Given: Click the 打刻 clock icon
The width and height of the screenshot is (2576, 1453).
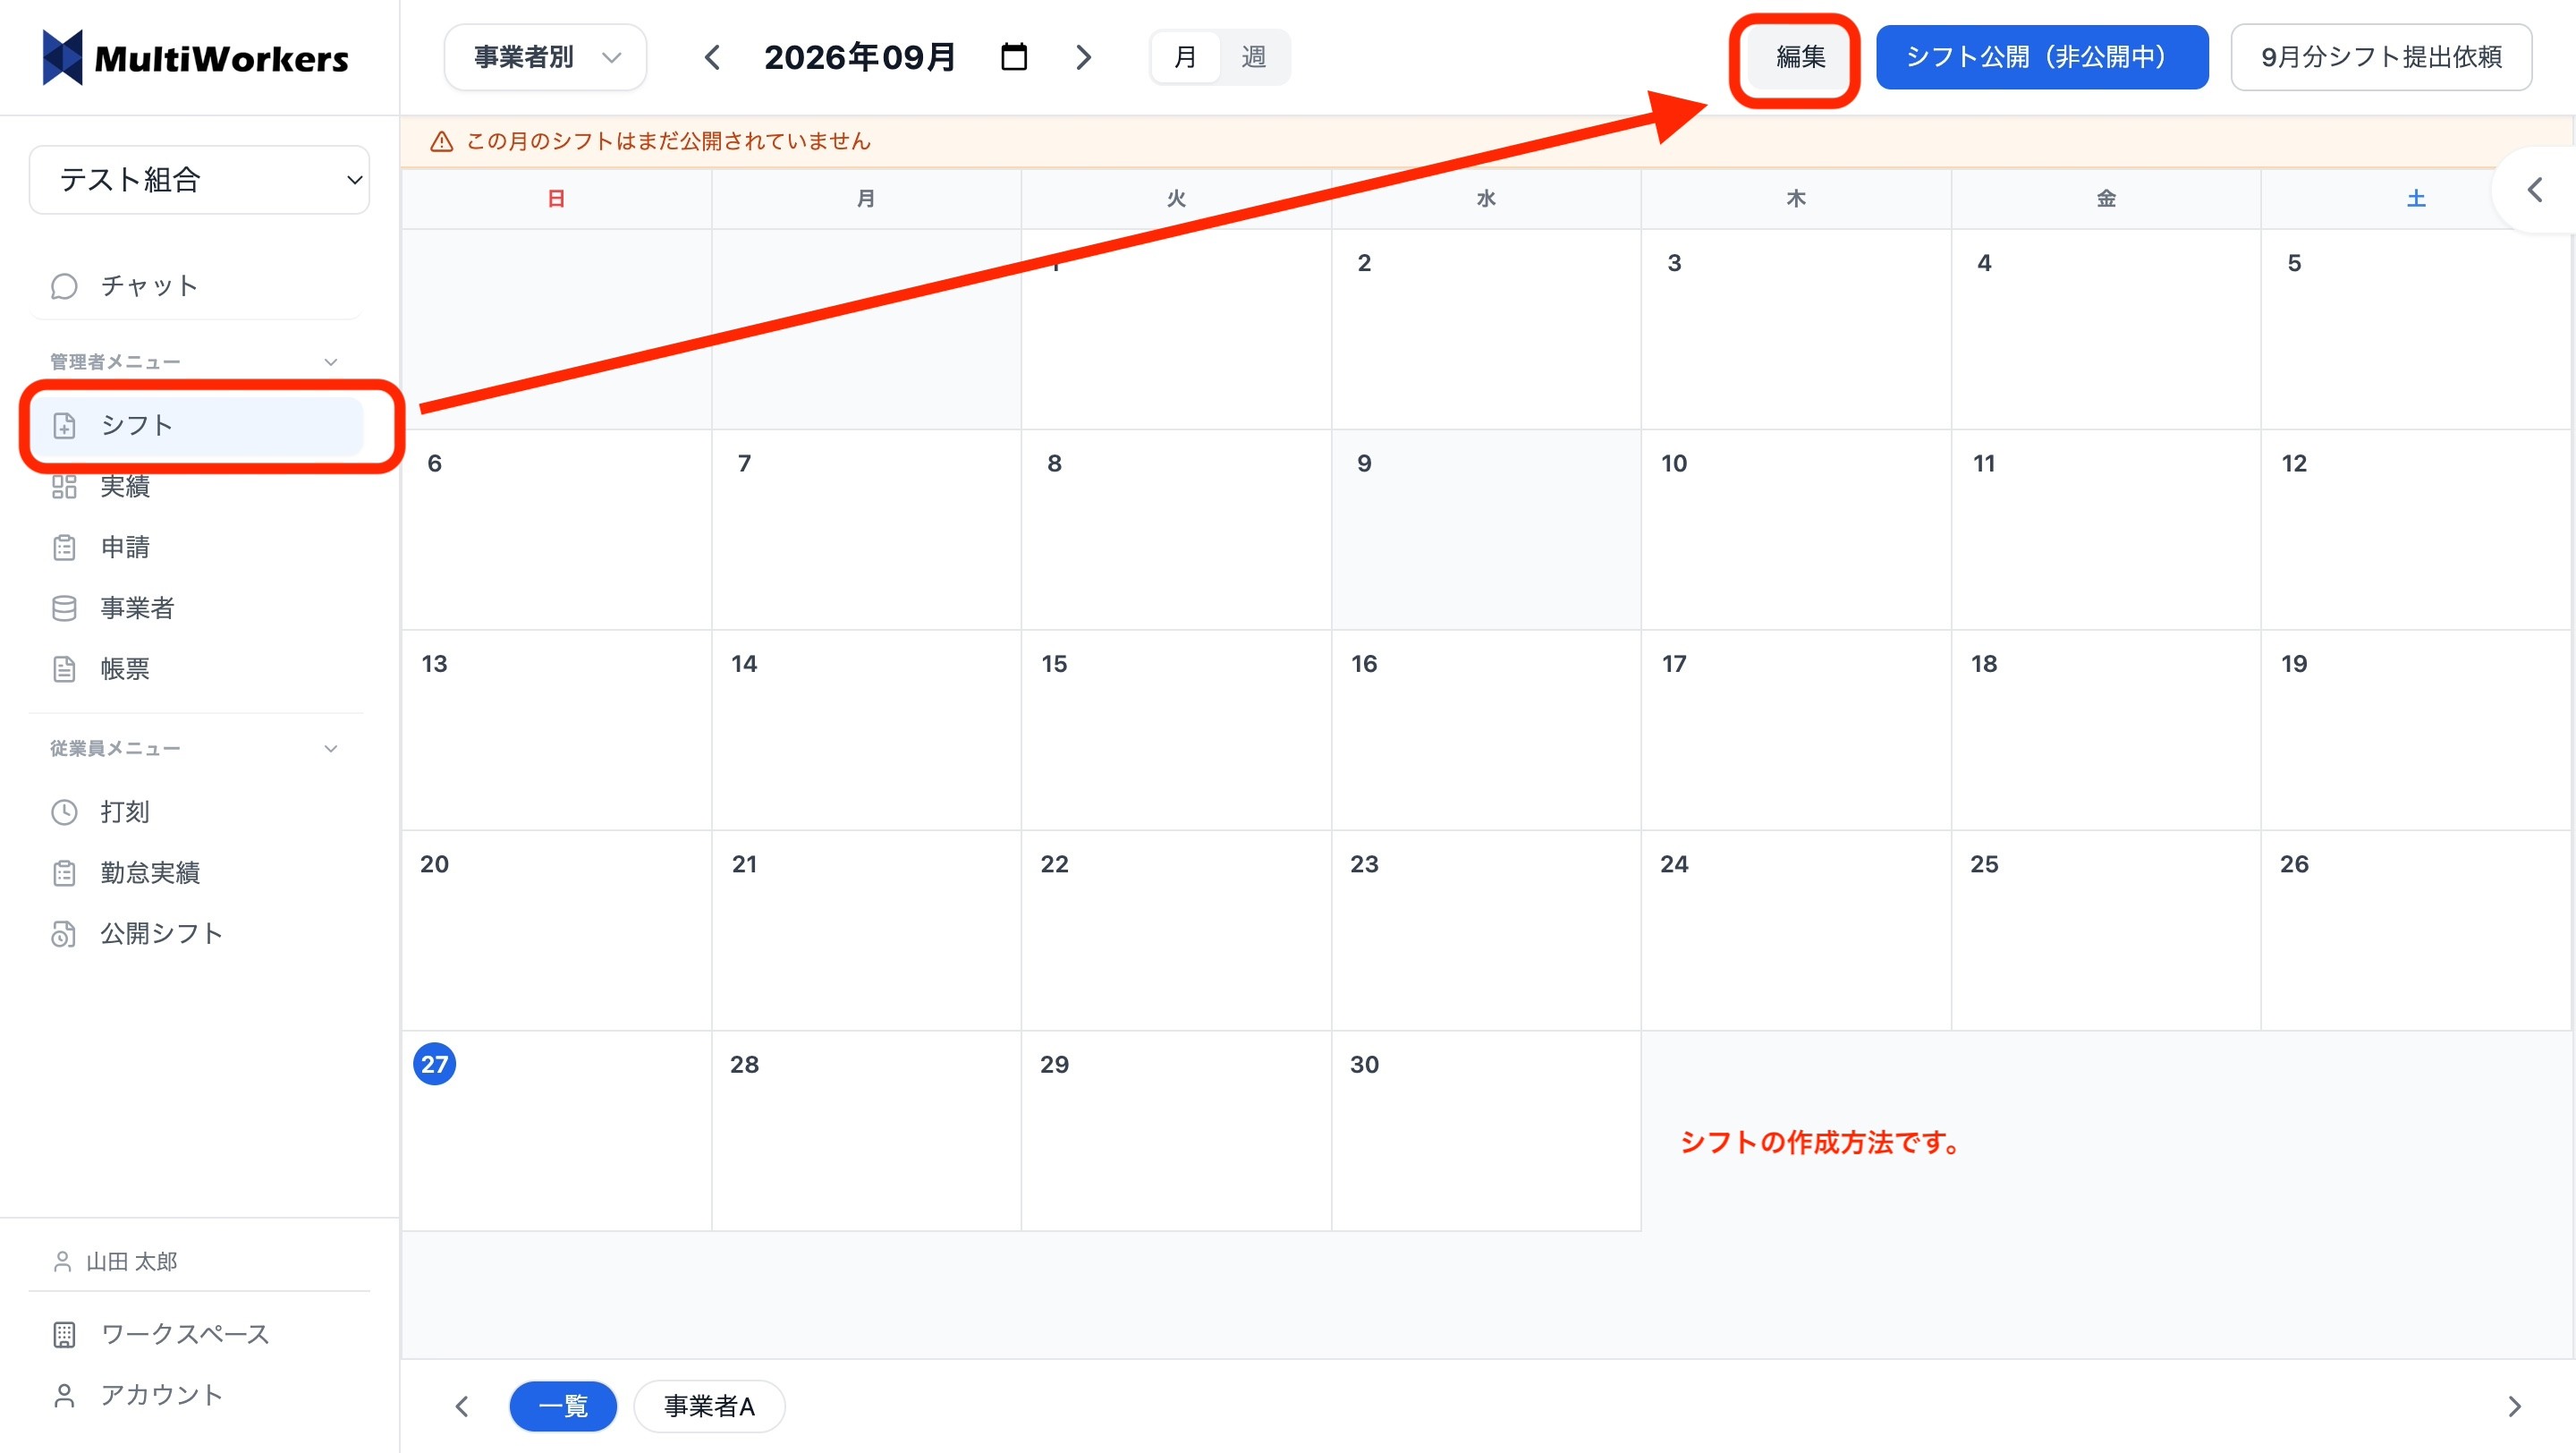Looking at the screenshot, I should coord(64,812).
